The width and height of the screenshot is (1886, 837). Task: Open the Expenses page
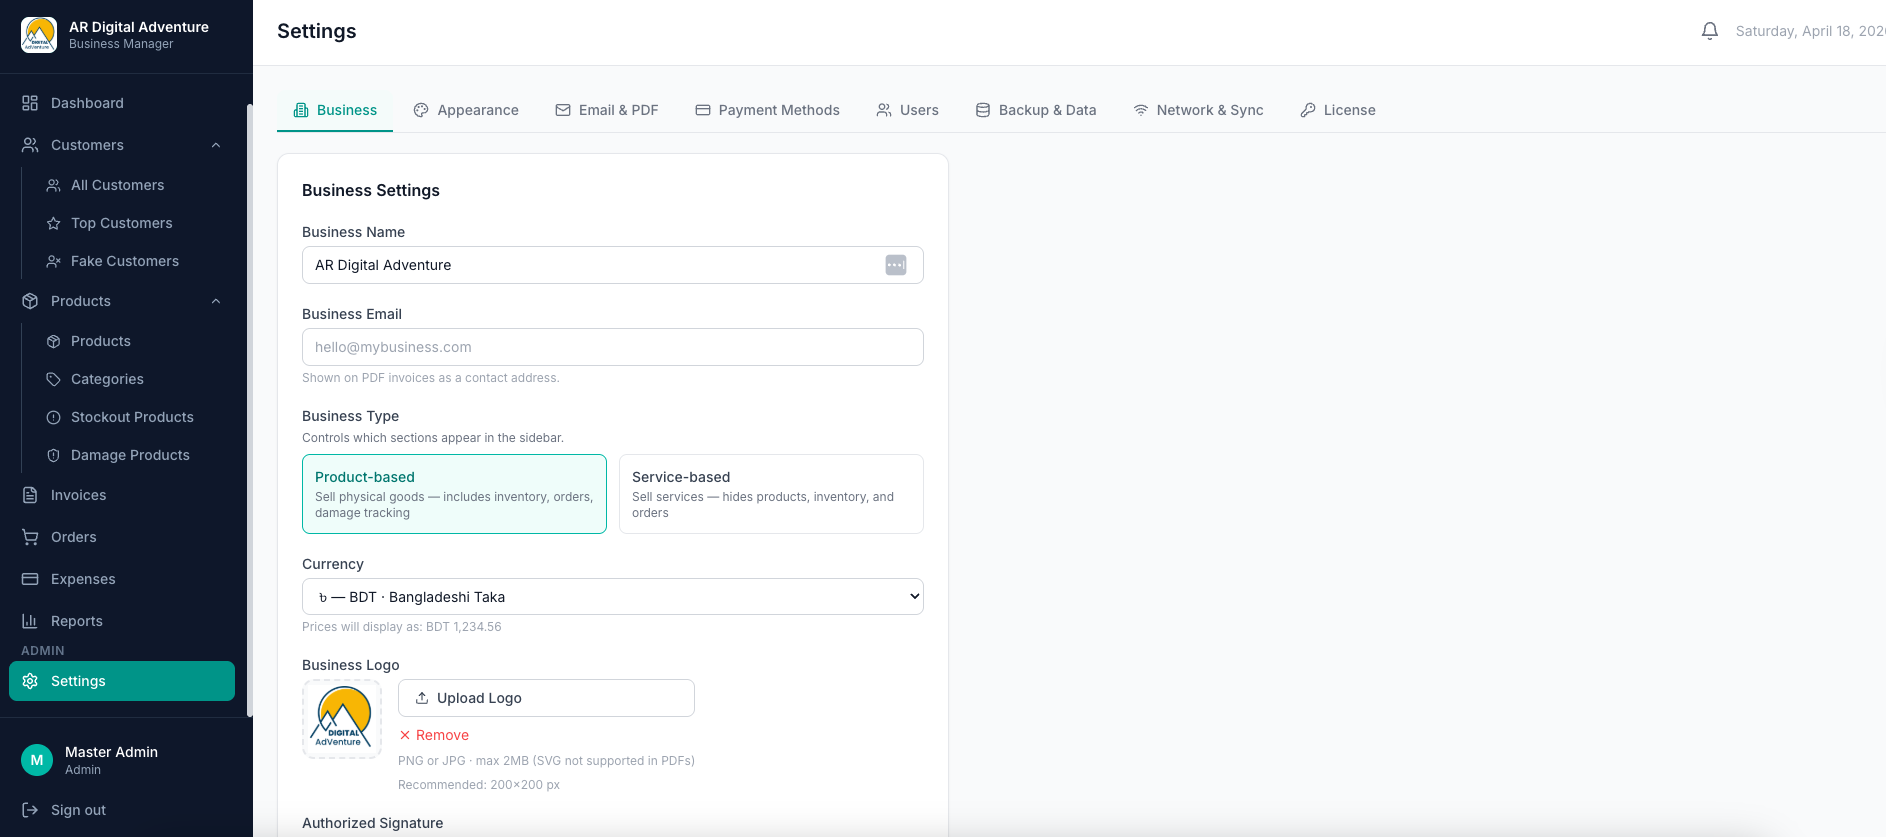[x=122, y=579]
